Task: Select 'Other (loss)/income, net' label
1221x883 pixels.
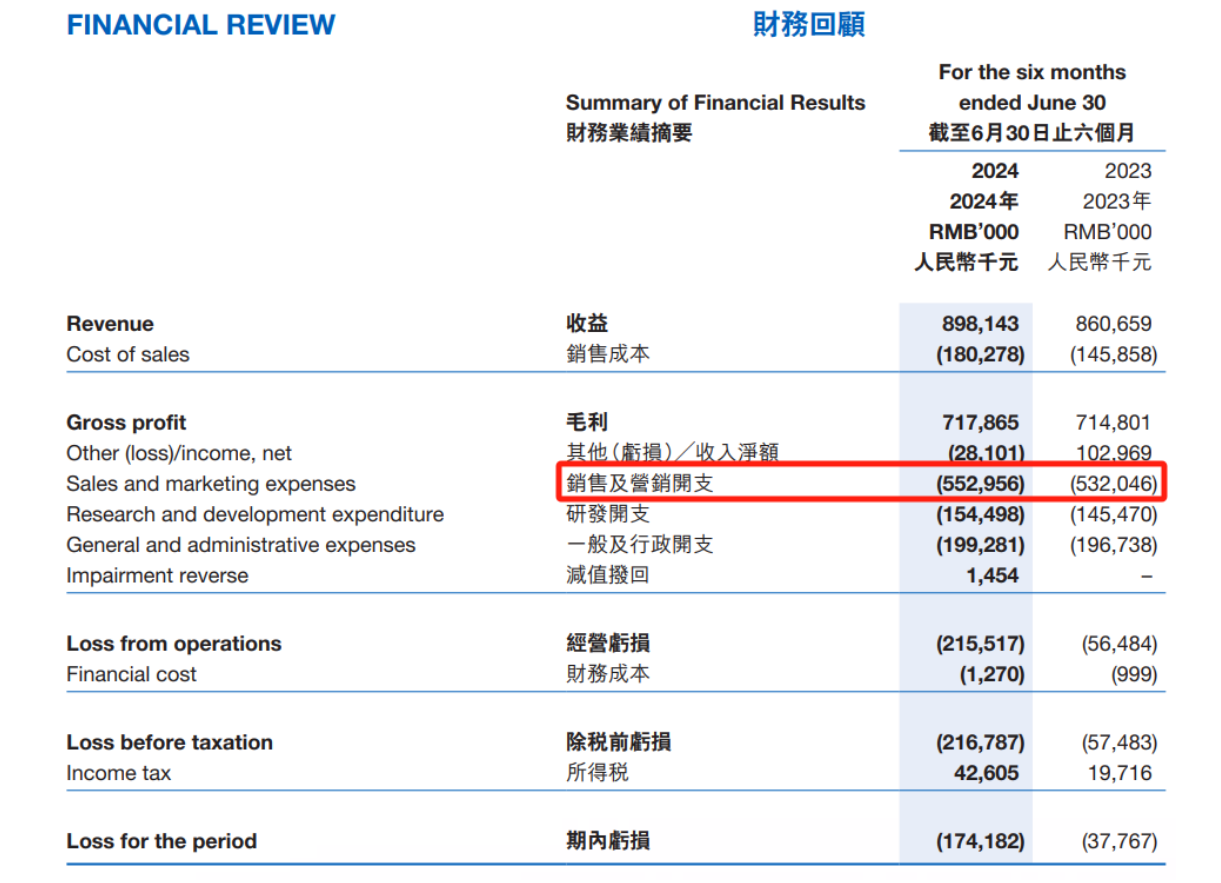Action: [179, 453]
